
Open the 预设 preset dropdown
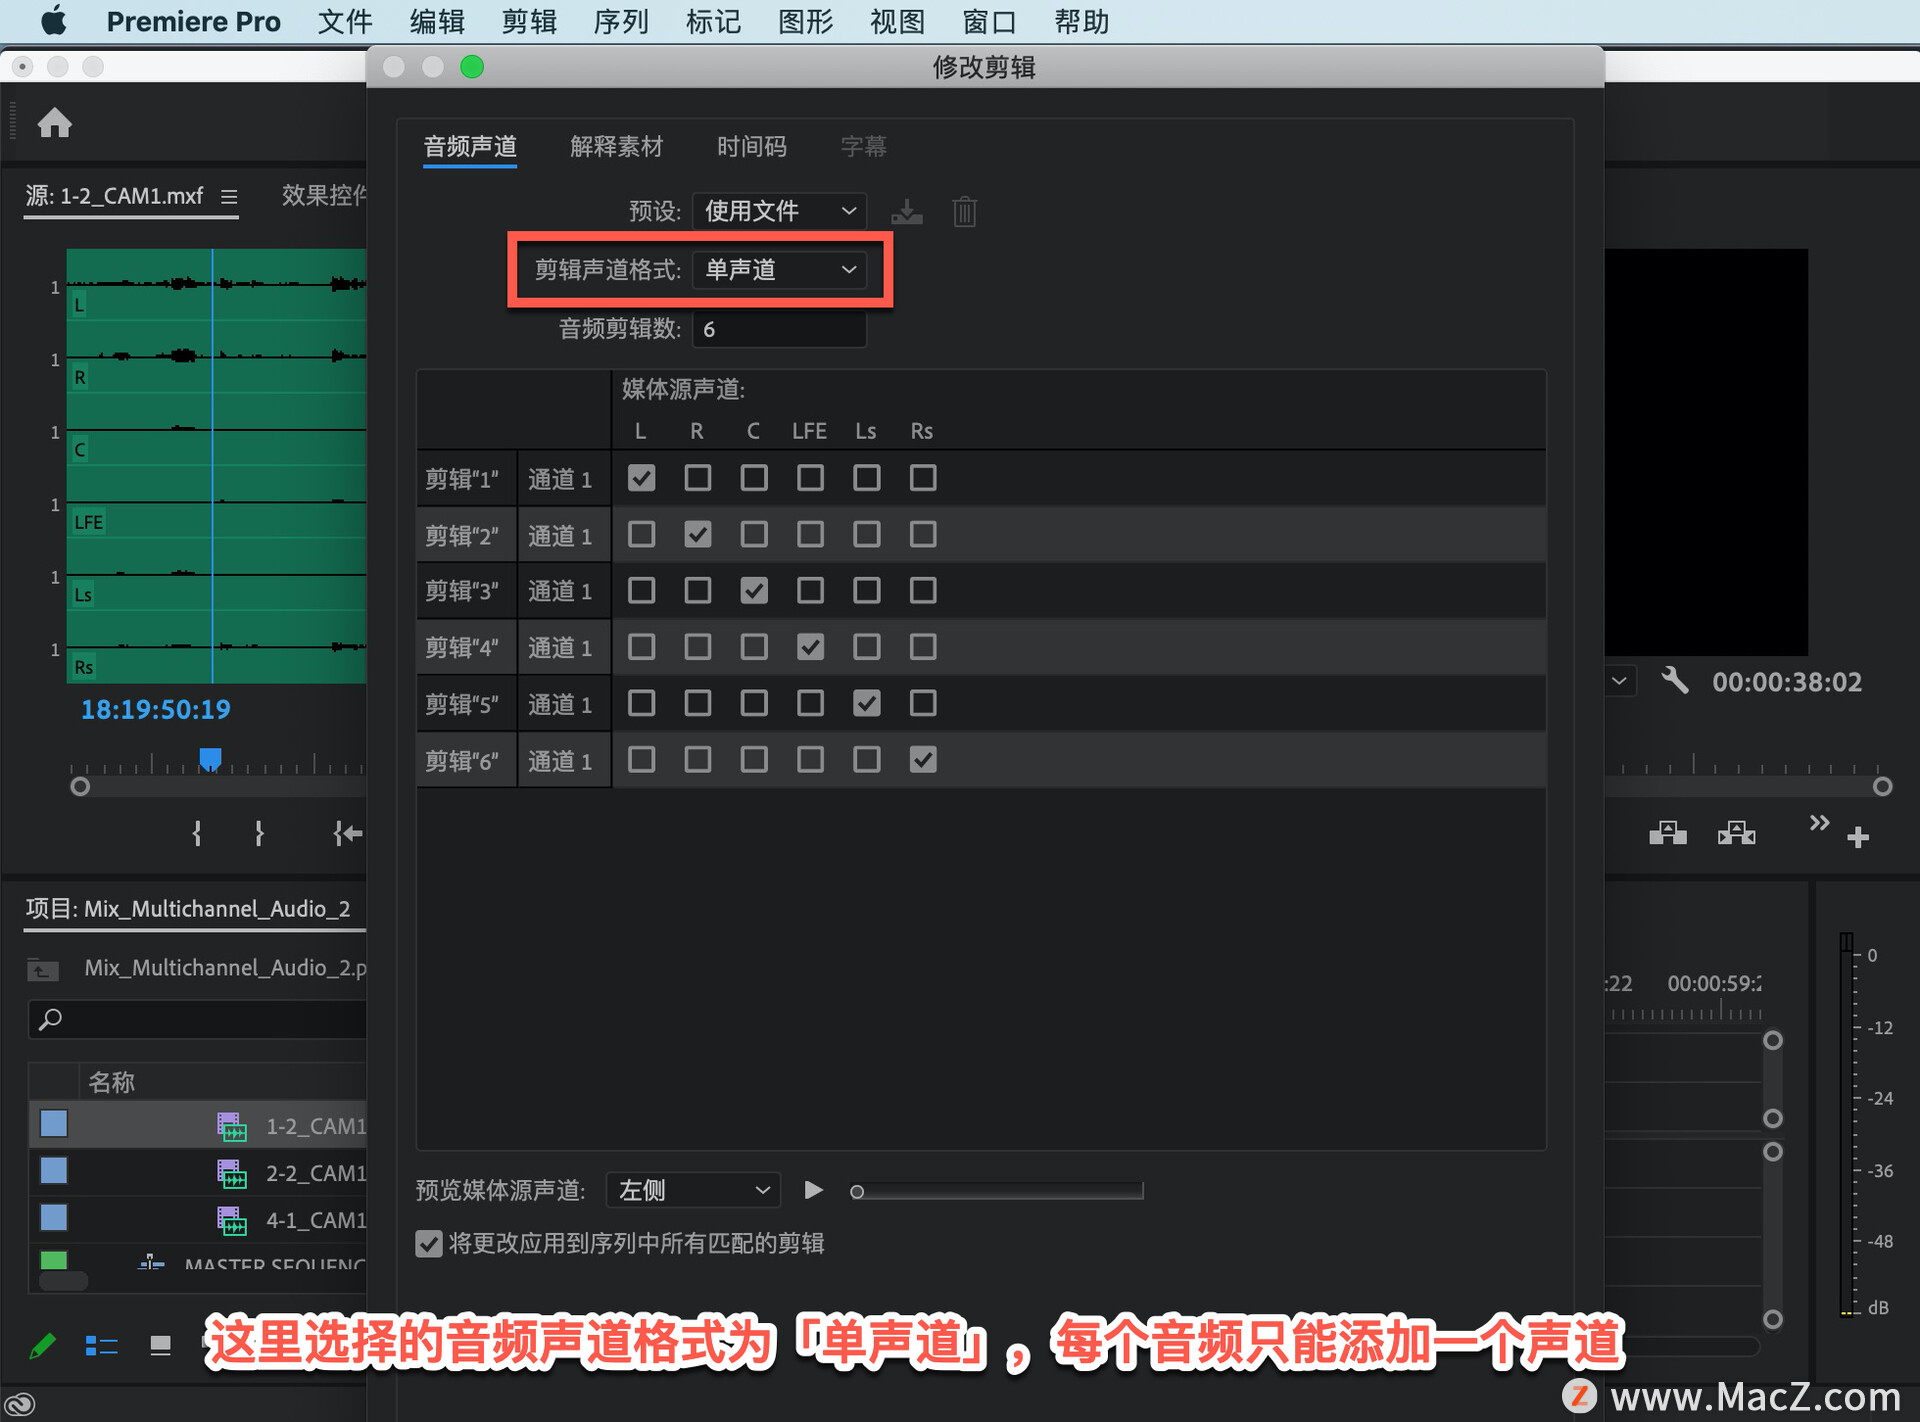[779, 211]
